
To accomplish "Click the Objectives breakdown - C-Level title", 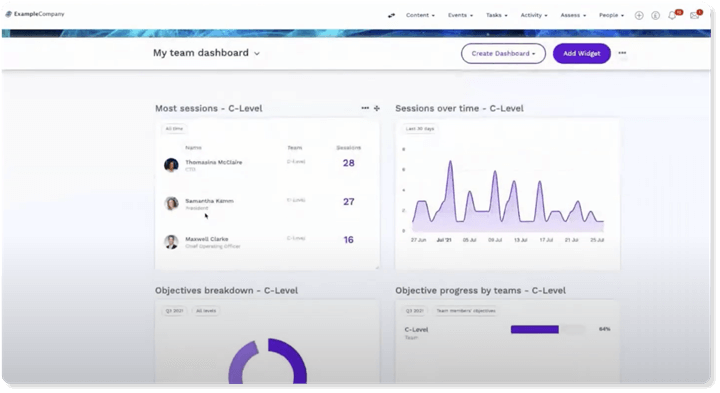I will tap(226, 291).
